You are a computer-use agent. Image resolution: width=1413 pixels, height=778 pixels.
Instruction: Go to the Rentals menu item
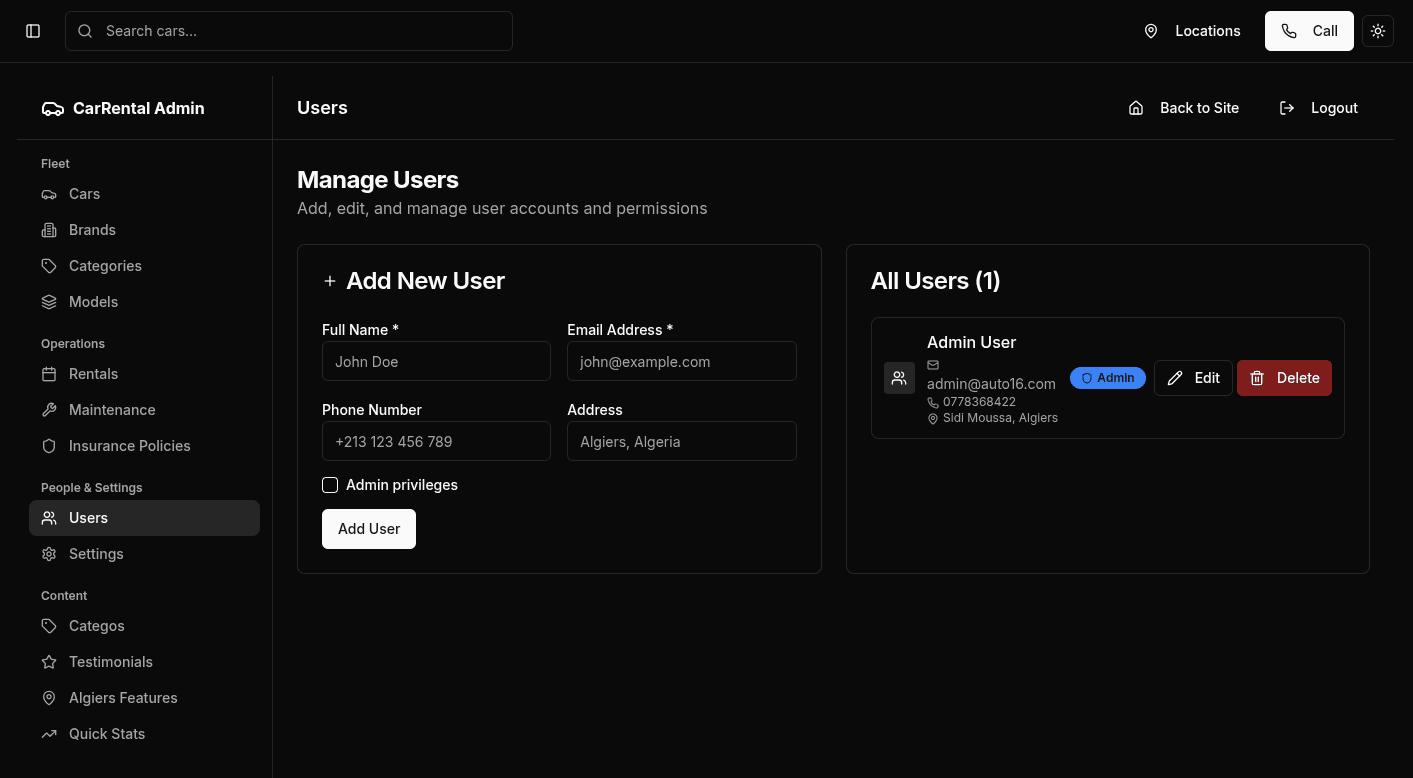(144, 374)
